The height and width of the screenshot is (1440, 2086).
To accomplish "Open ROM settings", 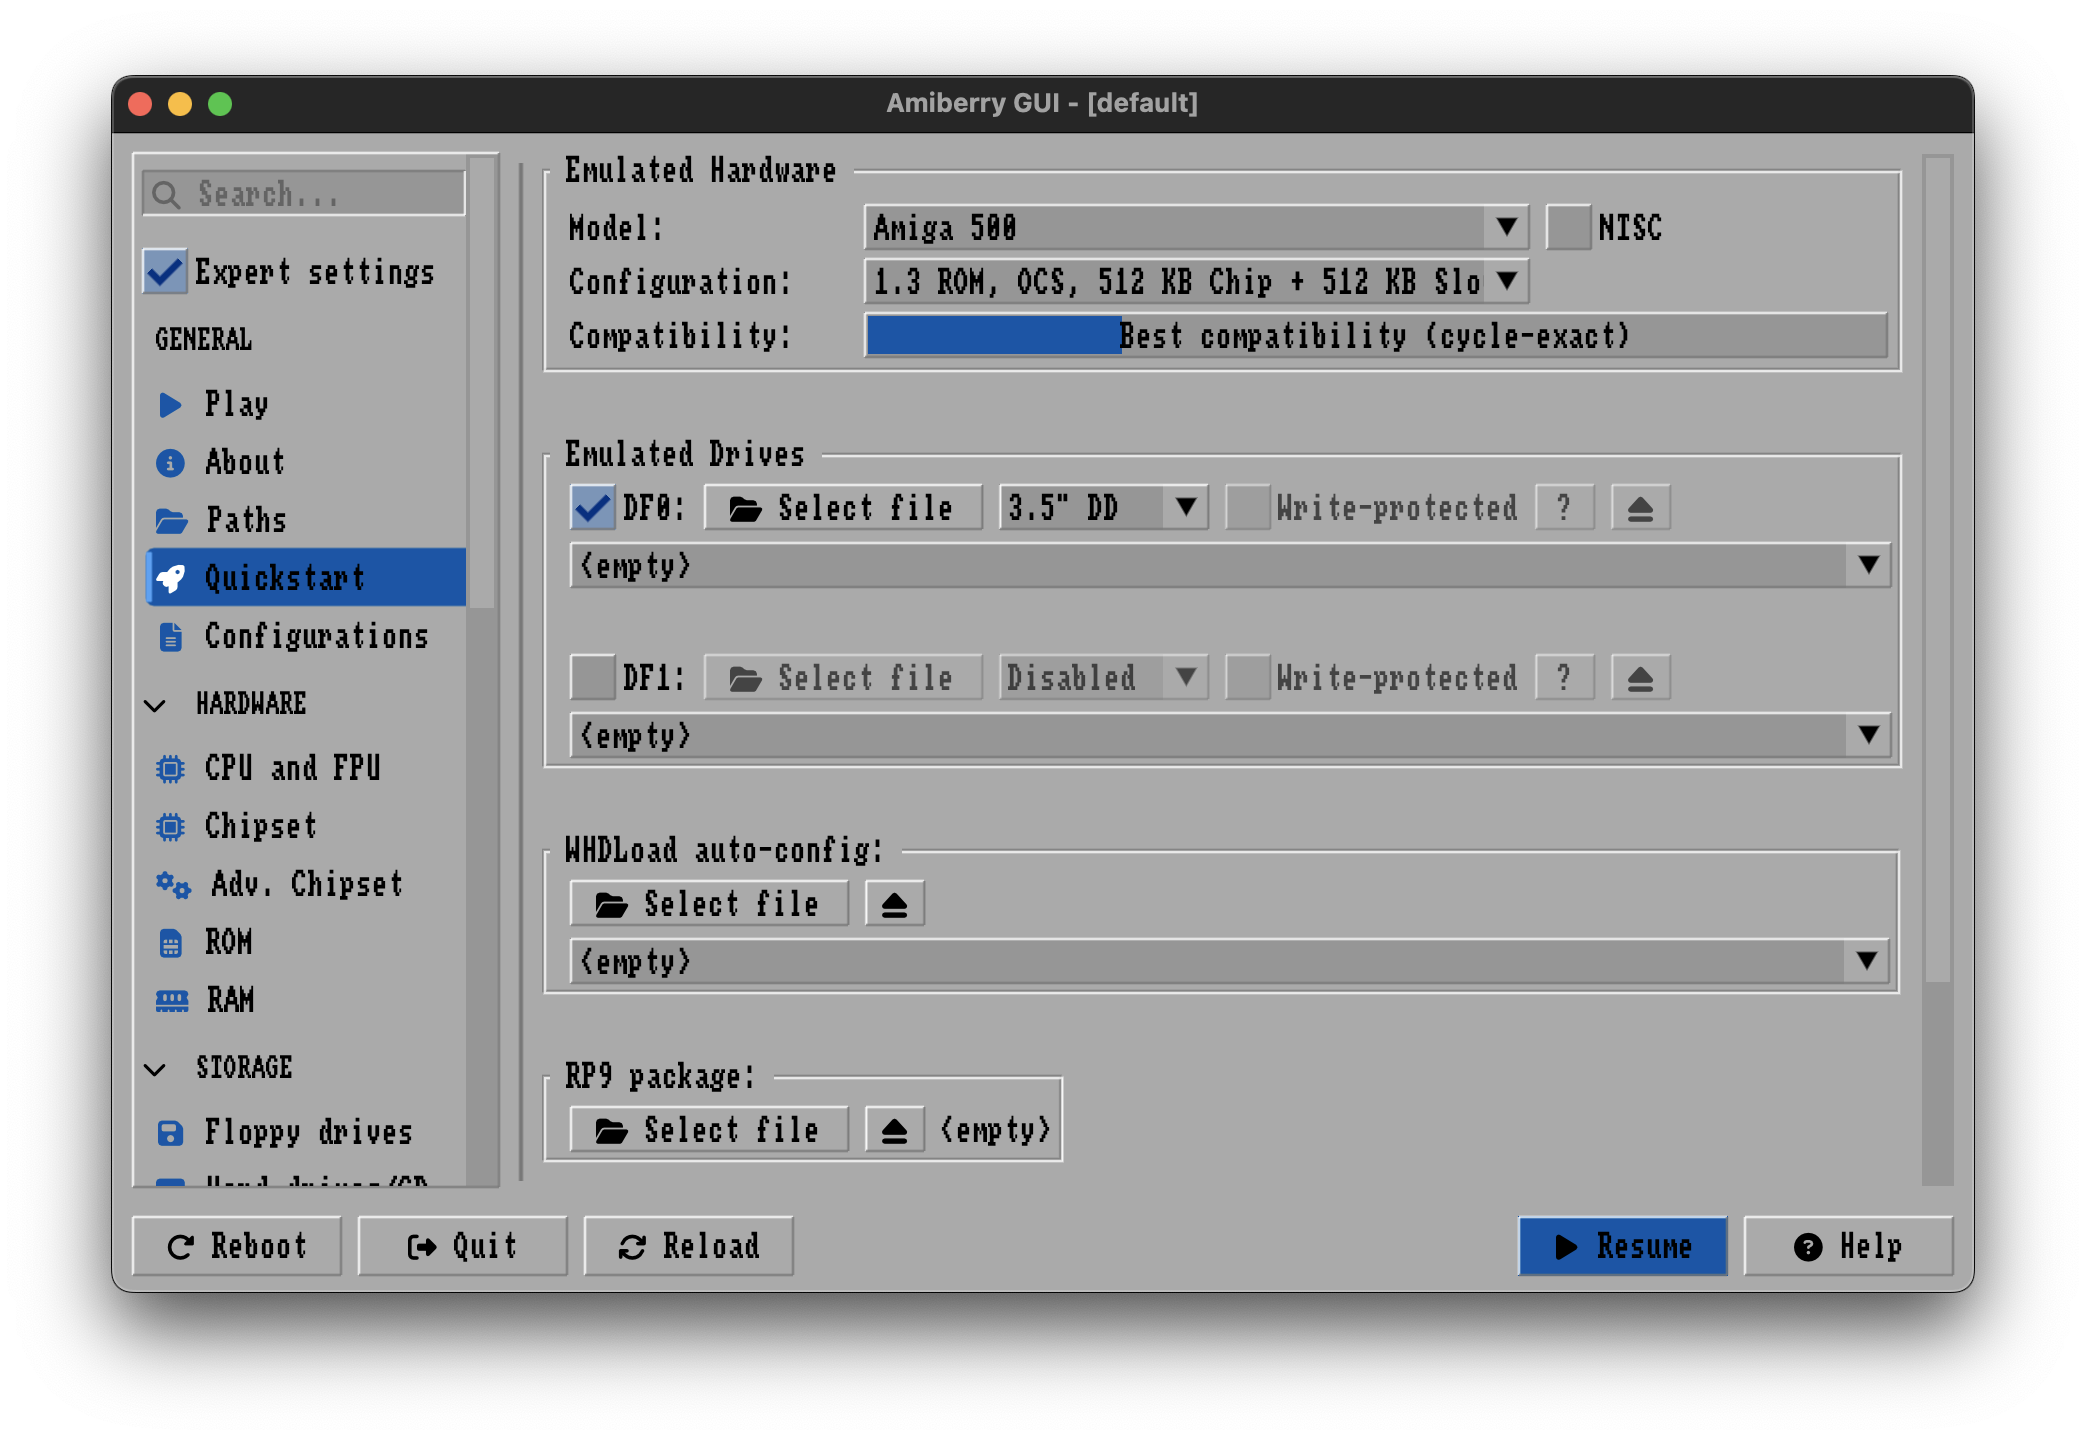I will click(x=305, y=942).
